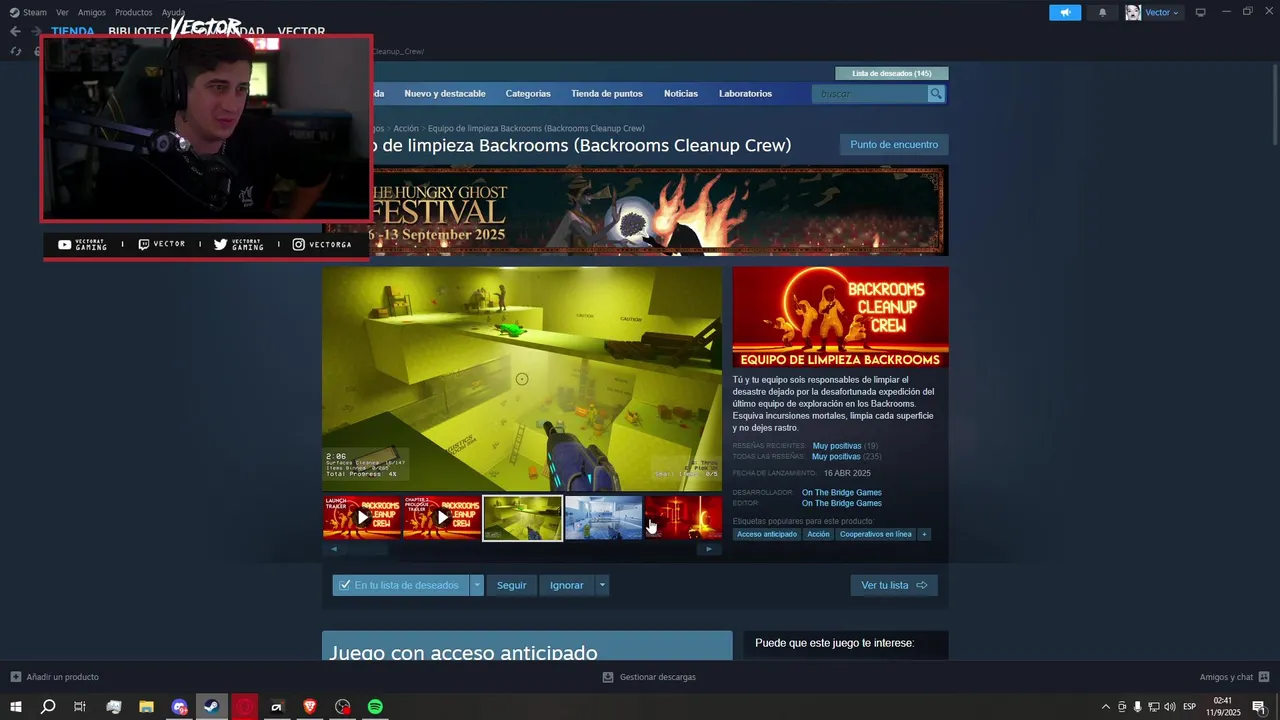Select the yellow backrooms screenshot thumbnail

click(522, 518)
